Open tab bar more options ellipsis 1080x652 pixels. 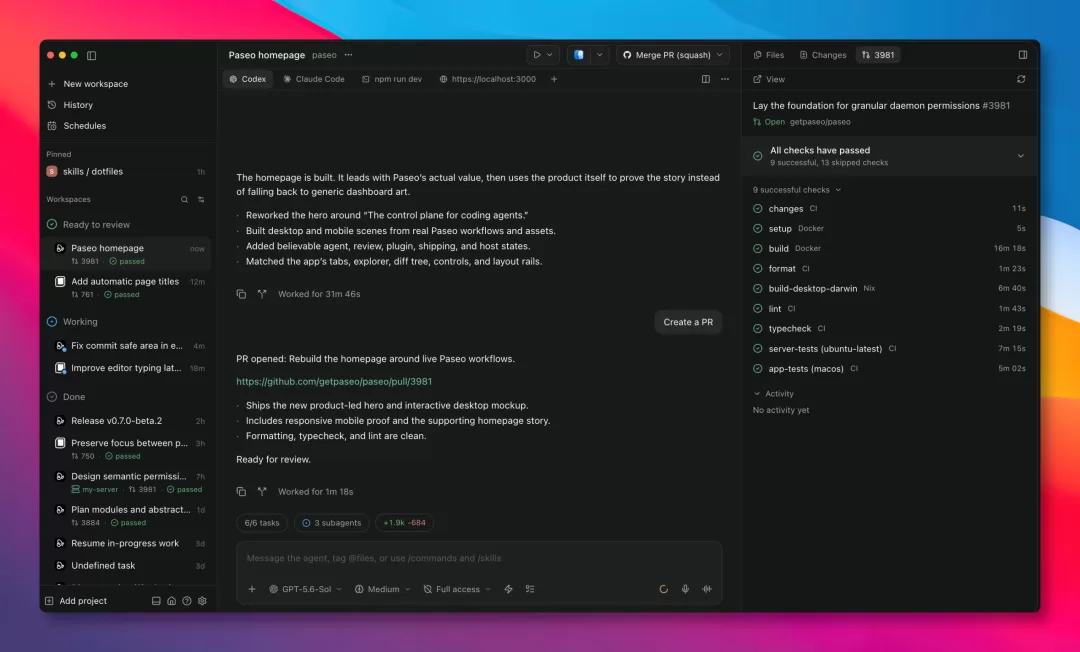pyautogui.click(x=725, y=79)
